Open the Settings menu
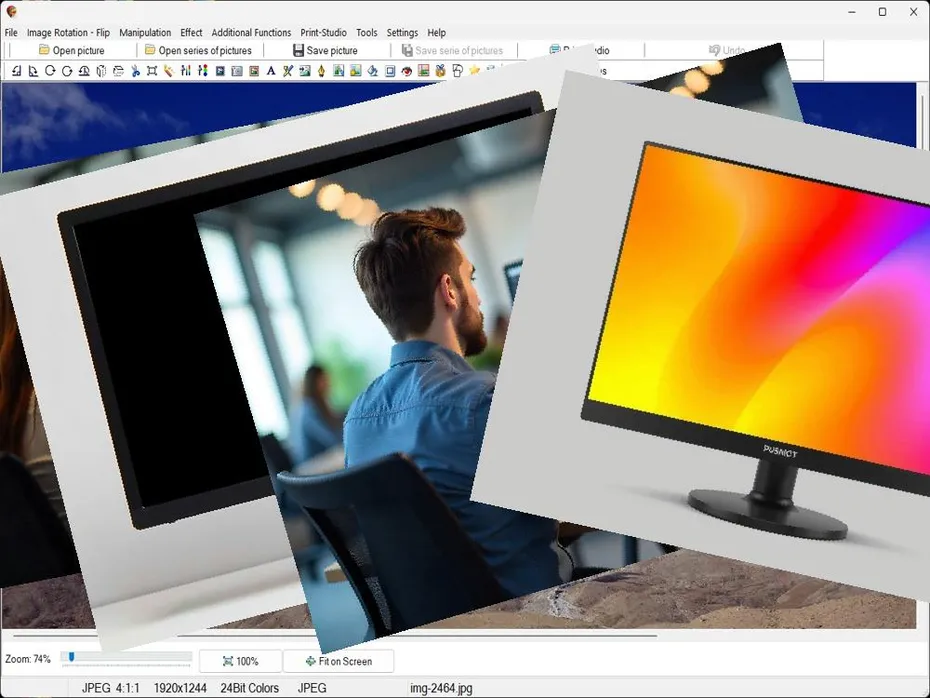This screenshot has width=930, height=698. pos(402,32)
